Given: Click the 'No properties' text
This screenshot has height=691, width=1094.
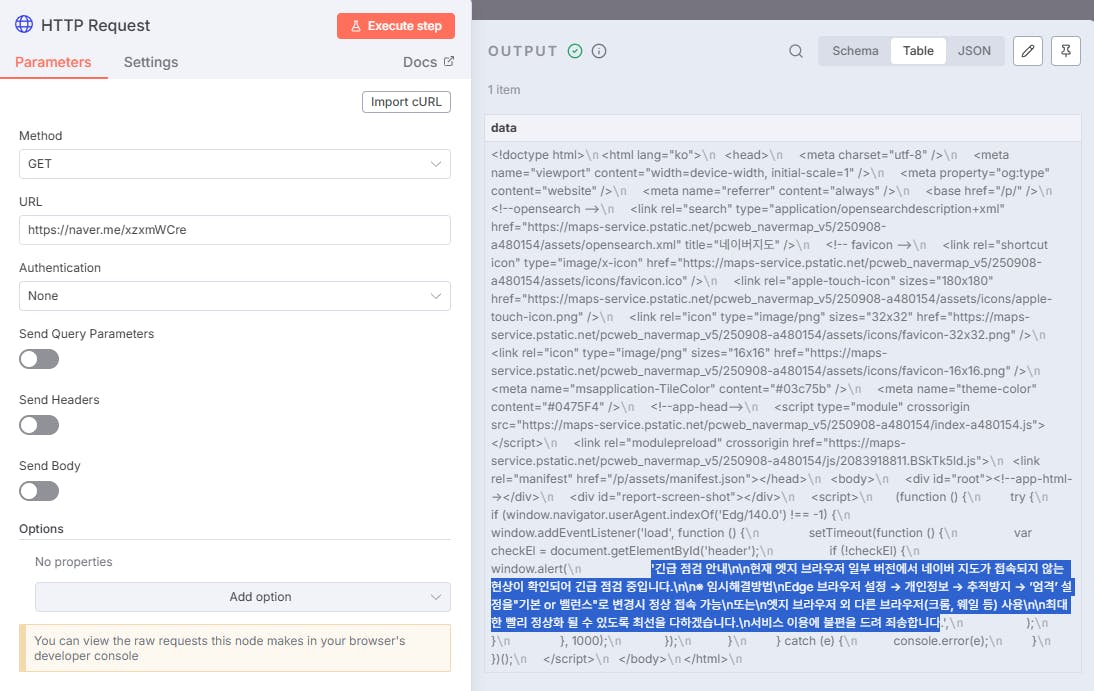Looking at the screenshot, I should click(x=73, y=562).
